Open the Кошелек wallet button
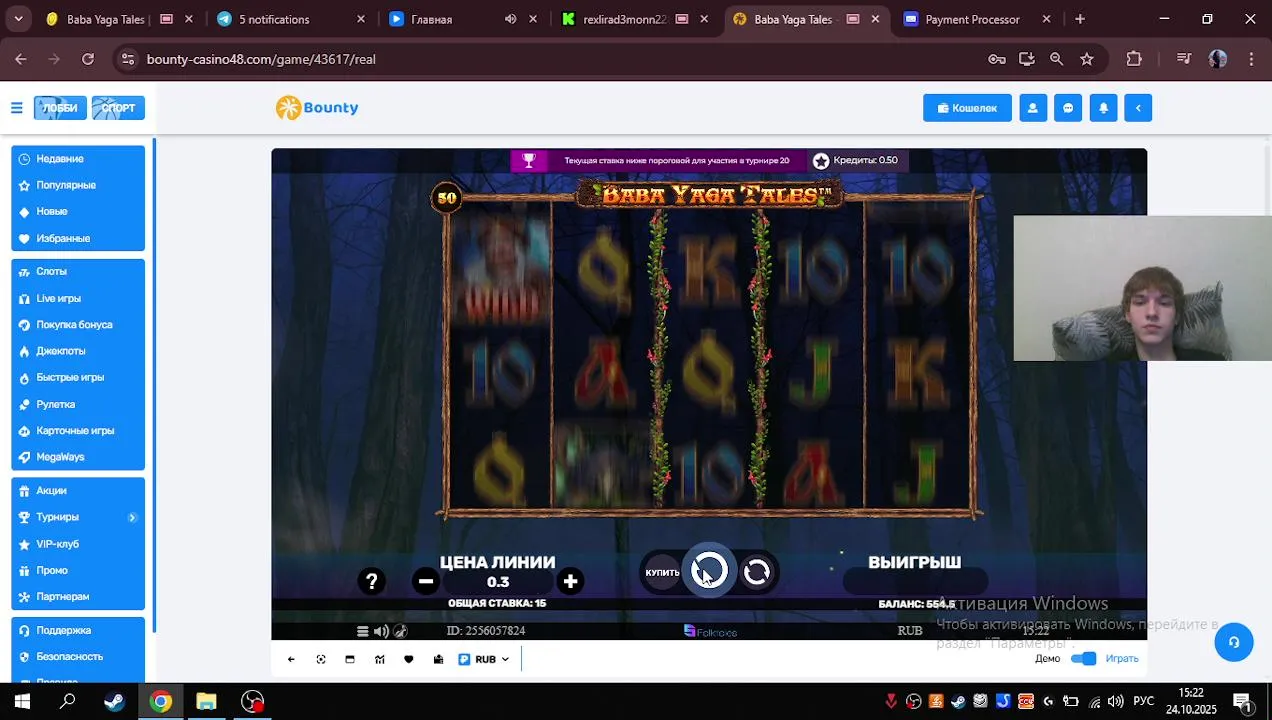 click(x=967, y=108)
